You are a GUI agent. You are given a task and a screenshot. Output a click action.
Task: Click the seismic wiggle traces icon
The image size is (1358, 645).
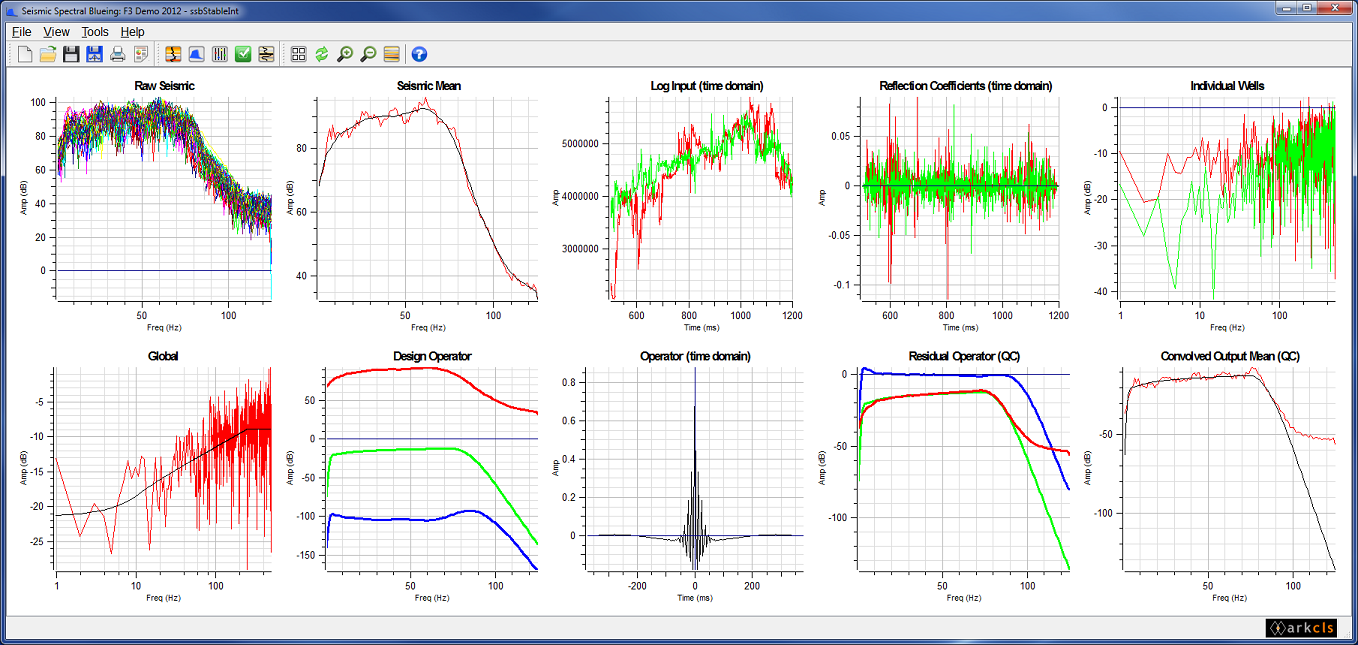(x=266, y=54)
